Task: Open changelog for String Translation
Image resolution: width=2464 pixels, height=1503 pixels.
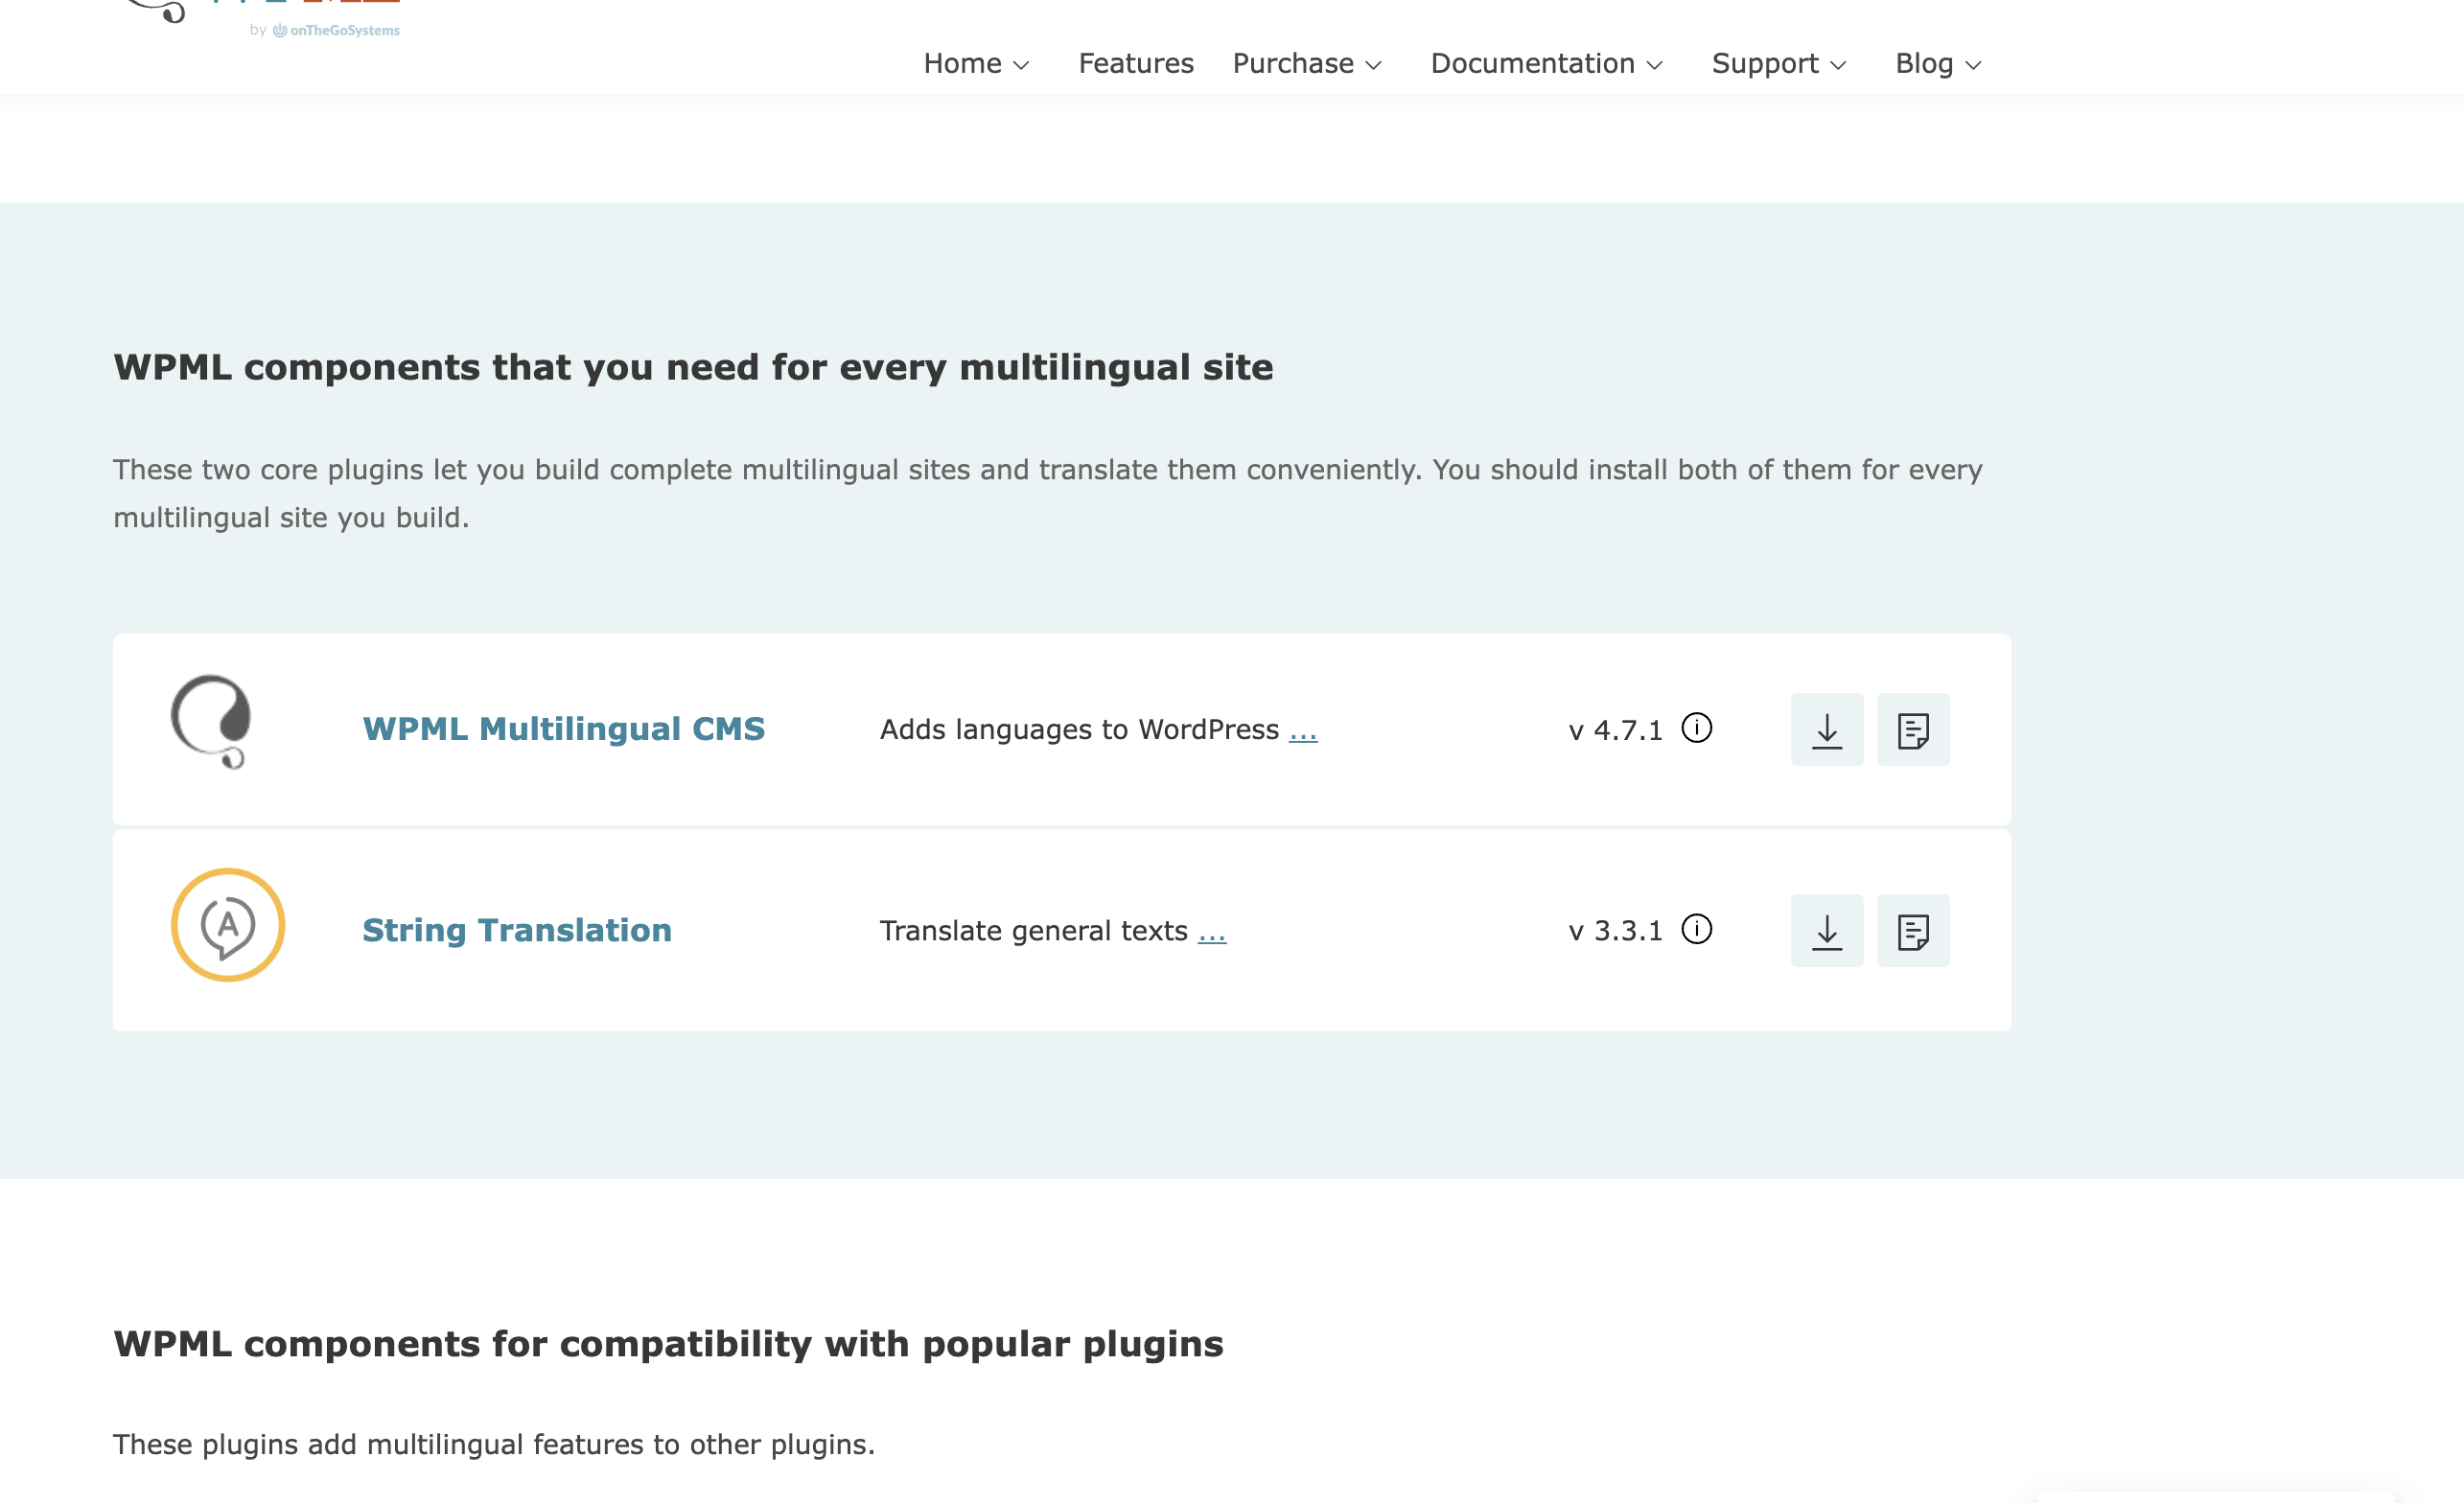Action: click(1912, 930)
